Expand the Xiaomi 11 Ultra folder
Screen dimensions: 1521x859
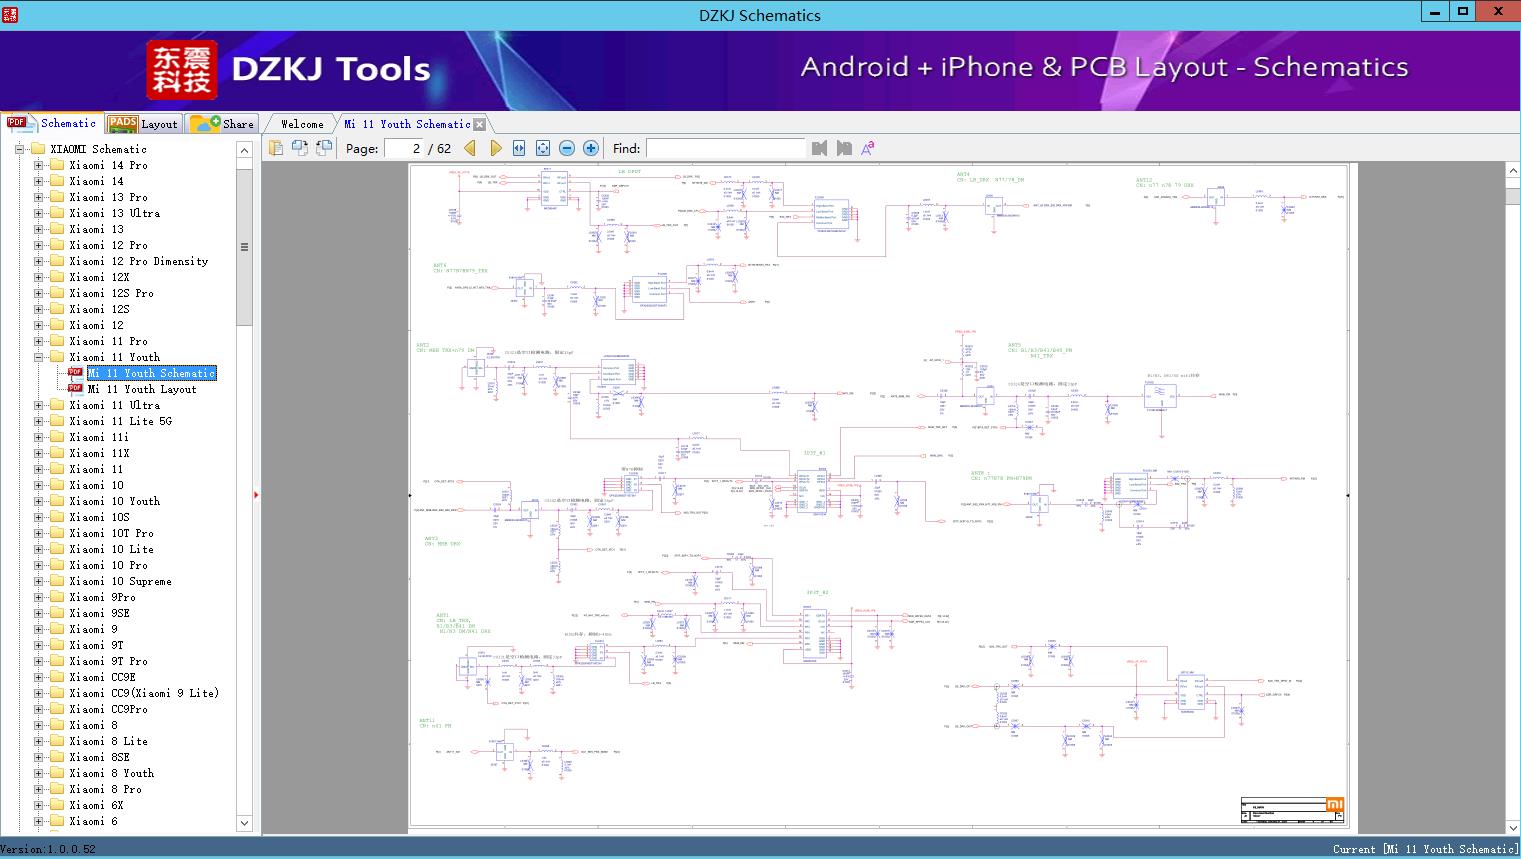tap(38, 405)
